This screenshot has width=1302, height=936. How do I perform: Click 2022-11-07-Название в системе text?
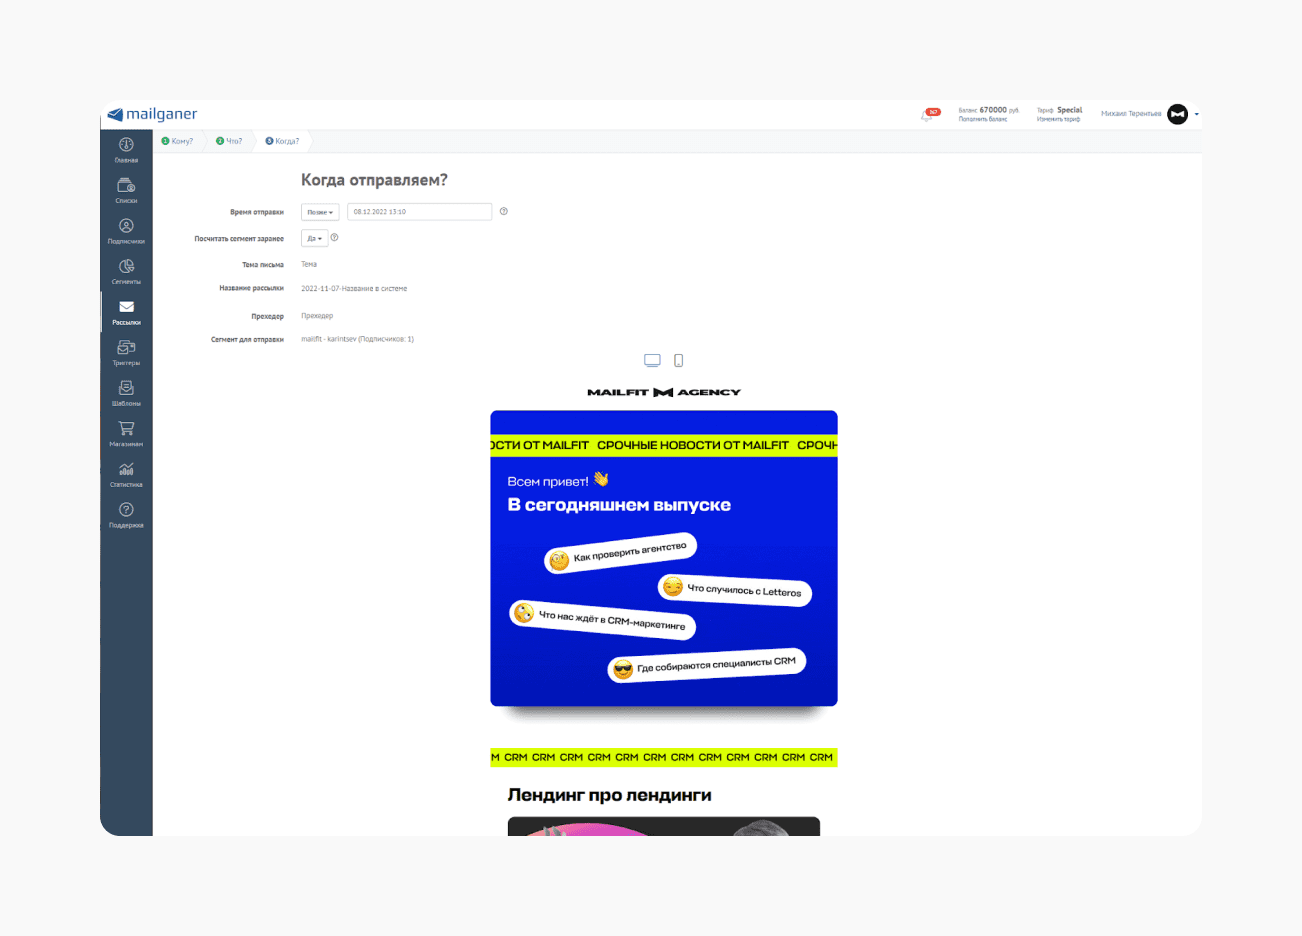[354, 289]
